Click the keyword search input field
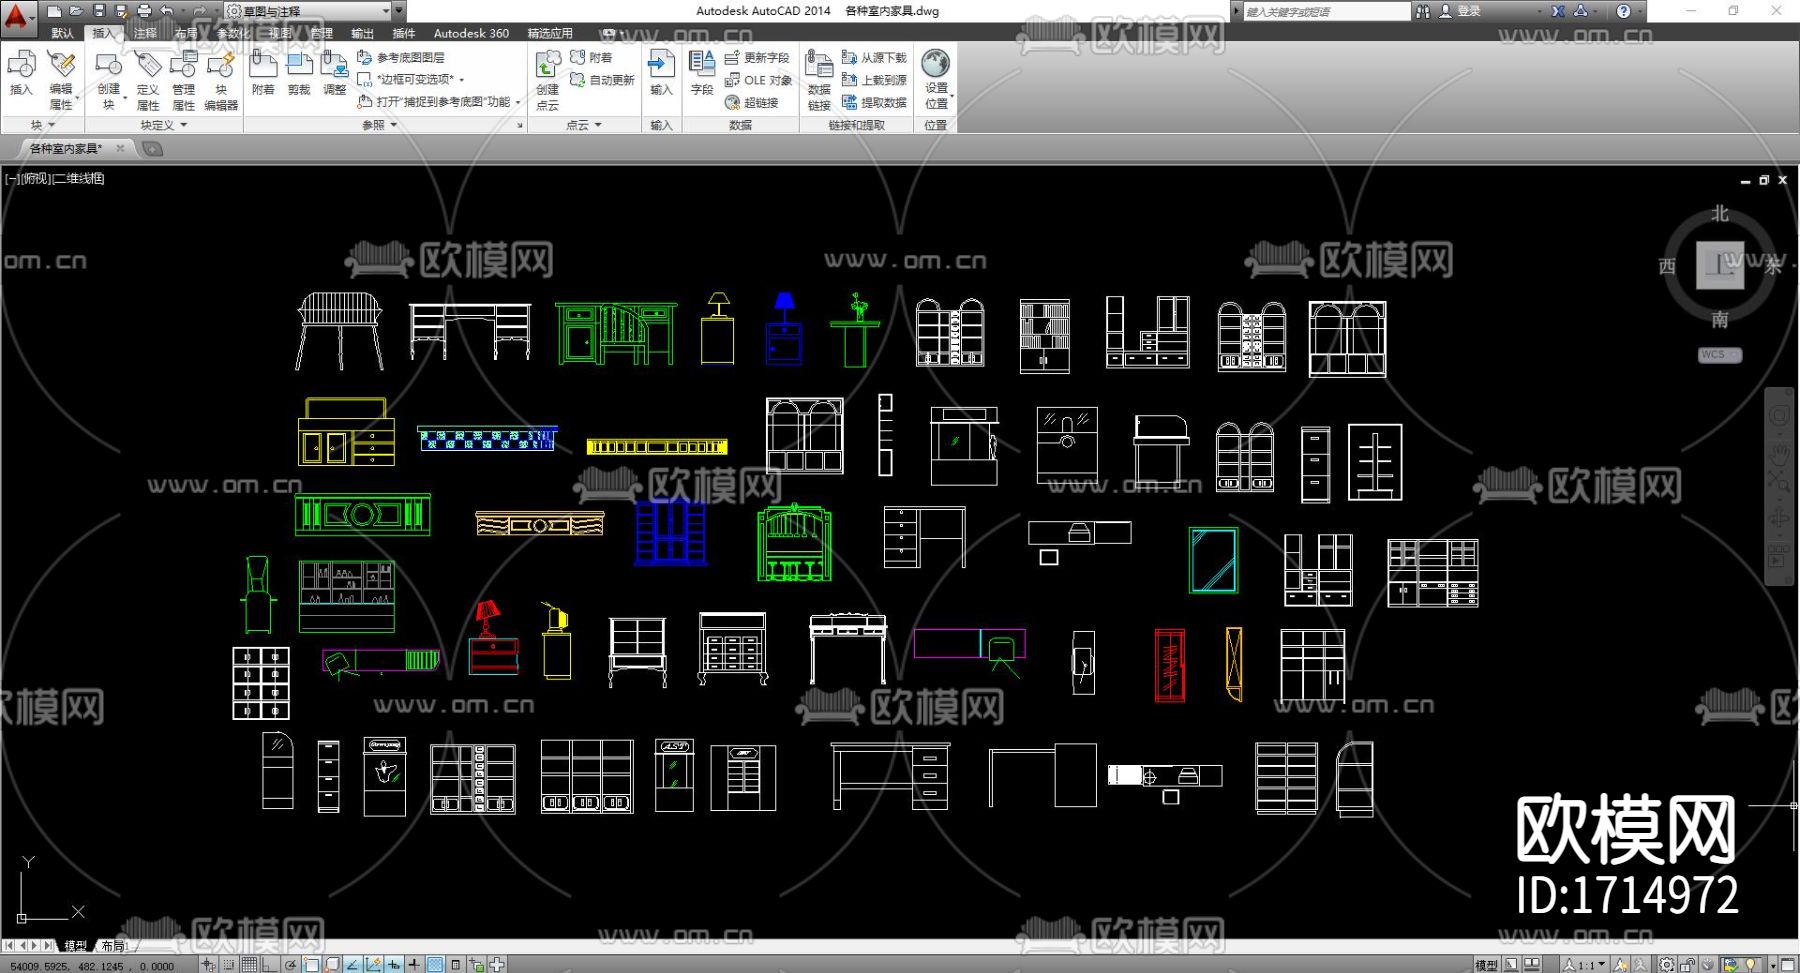 tap(1325, 11)
